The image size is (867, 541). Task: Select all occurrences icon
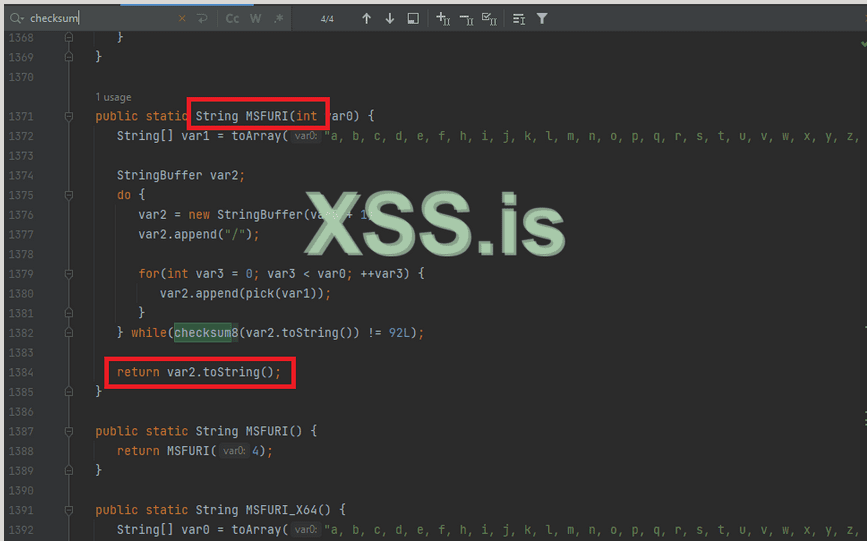tap(489, 19)
